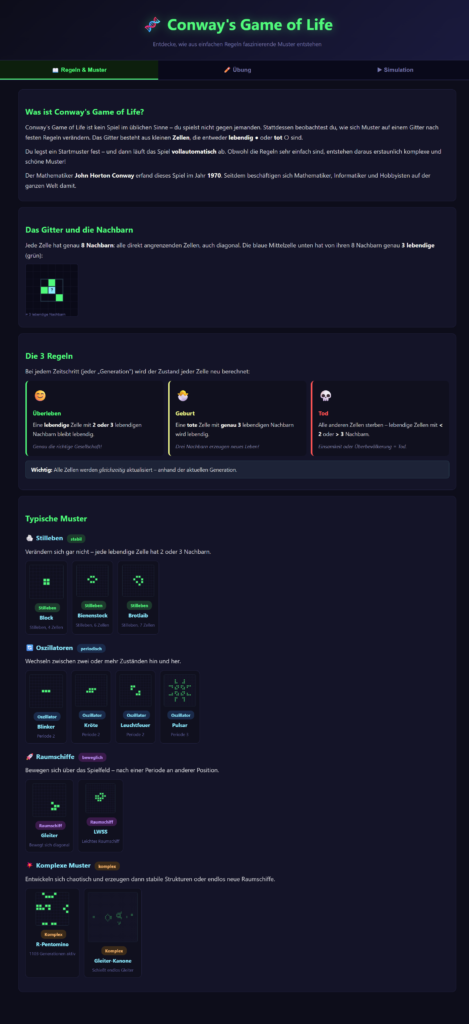The height and width of the screenshot is (1024, 469).
Task: Click the hatching chick icon on Geburt card
Action: pyautogui.click(x=182, y=396)
